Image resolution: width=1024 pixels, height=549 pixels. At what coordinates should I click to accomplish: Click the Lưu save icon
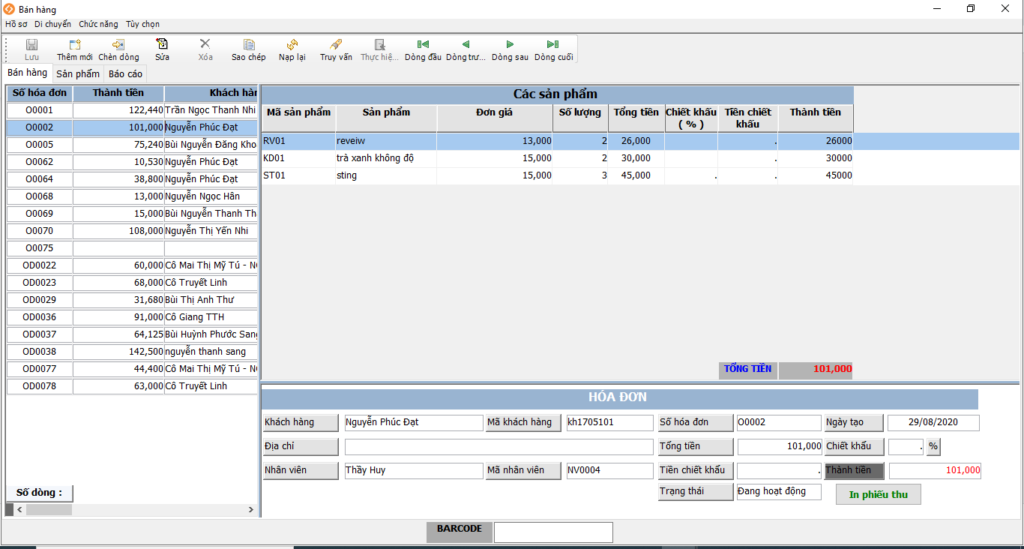(x=32, y=45)
